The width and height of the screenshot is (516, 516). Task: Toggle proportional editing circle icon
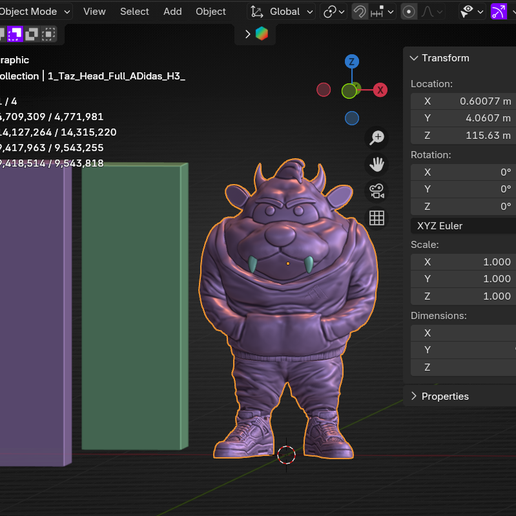click(409, 12)
